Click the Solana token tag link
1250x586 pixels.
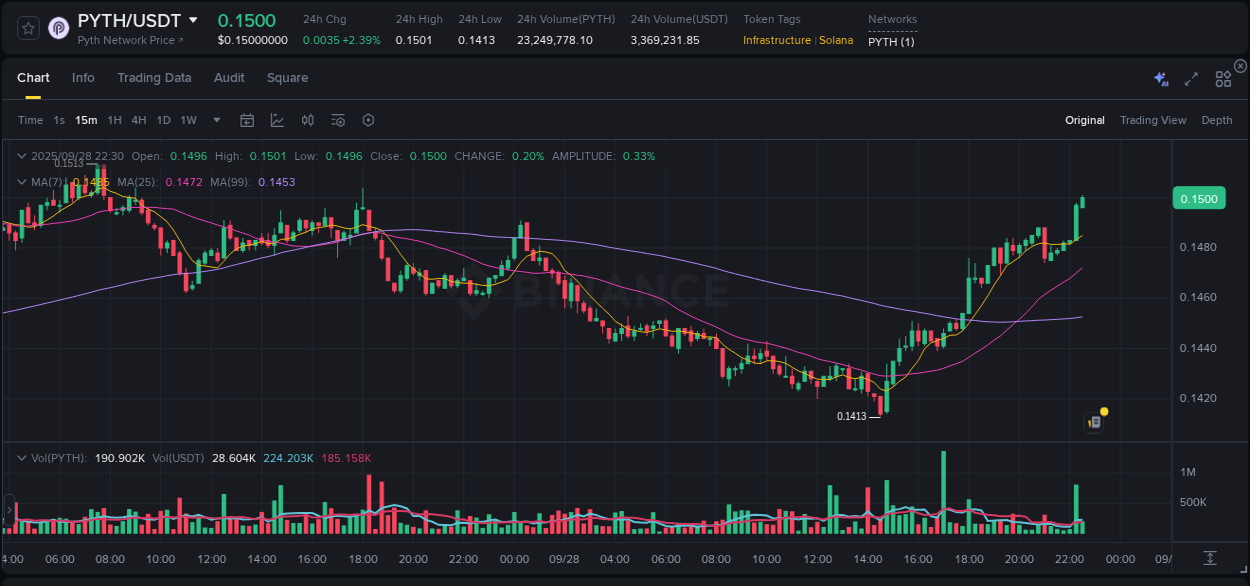click(837, 41)
